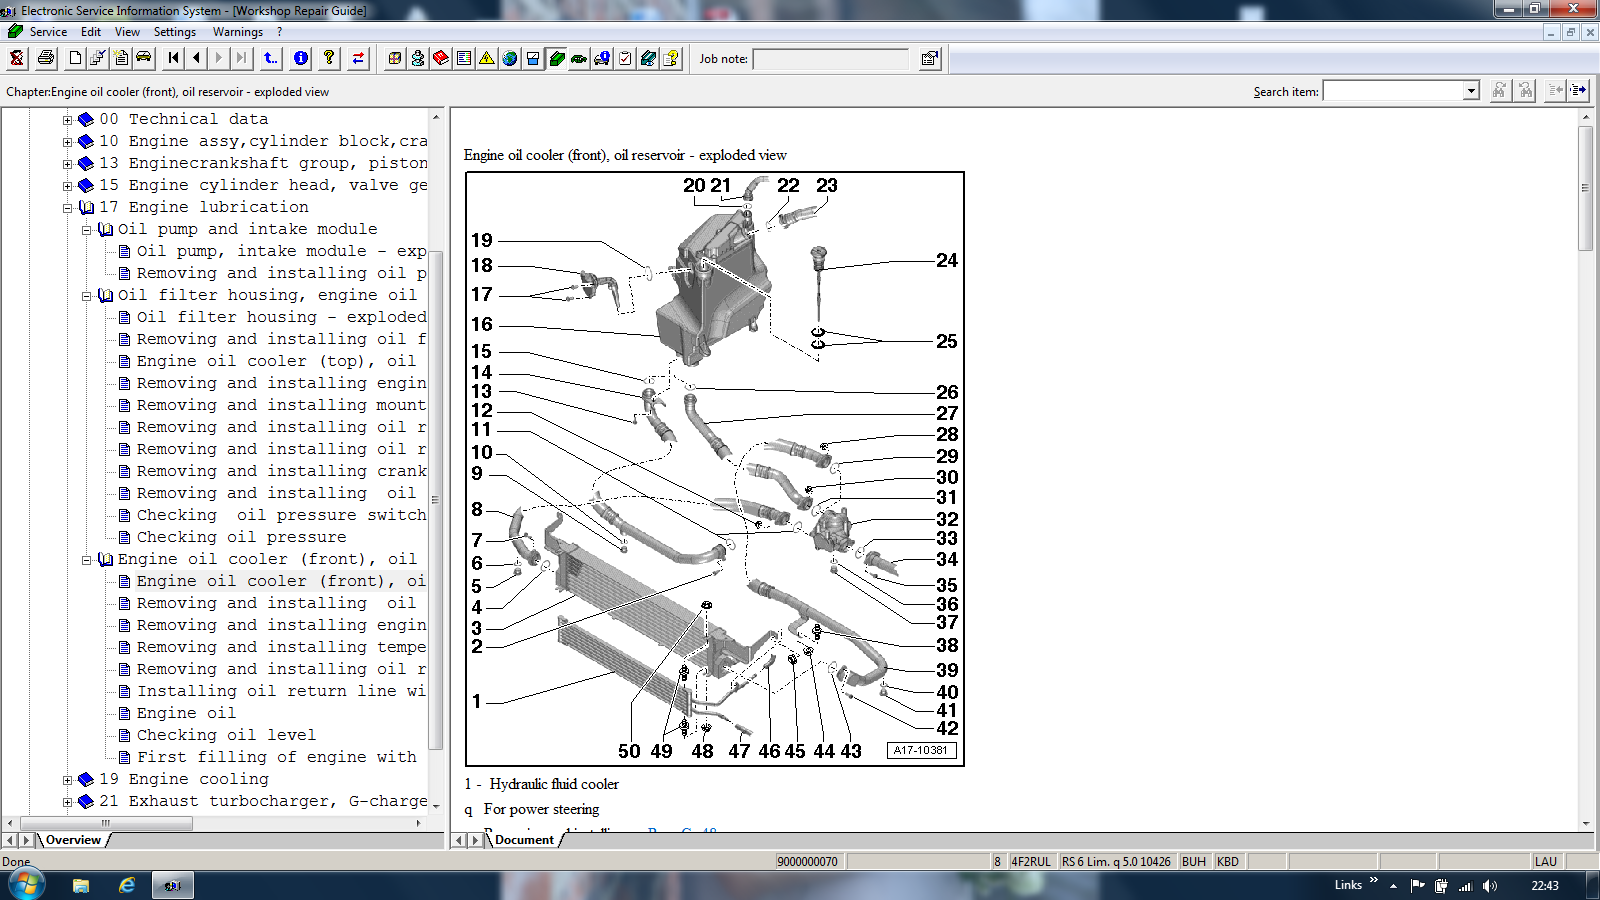Switch to the Overview tab

tap(73, 840)
